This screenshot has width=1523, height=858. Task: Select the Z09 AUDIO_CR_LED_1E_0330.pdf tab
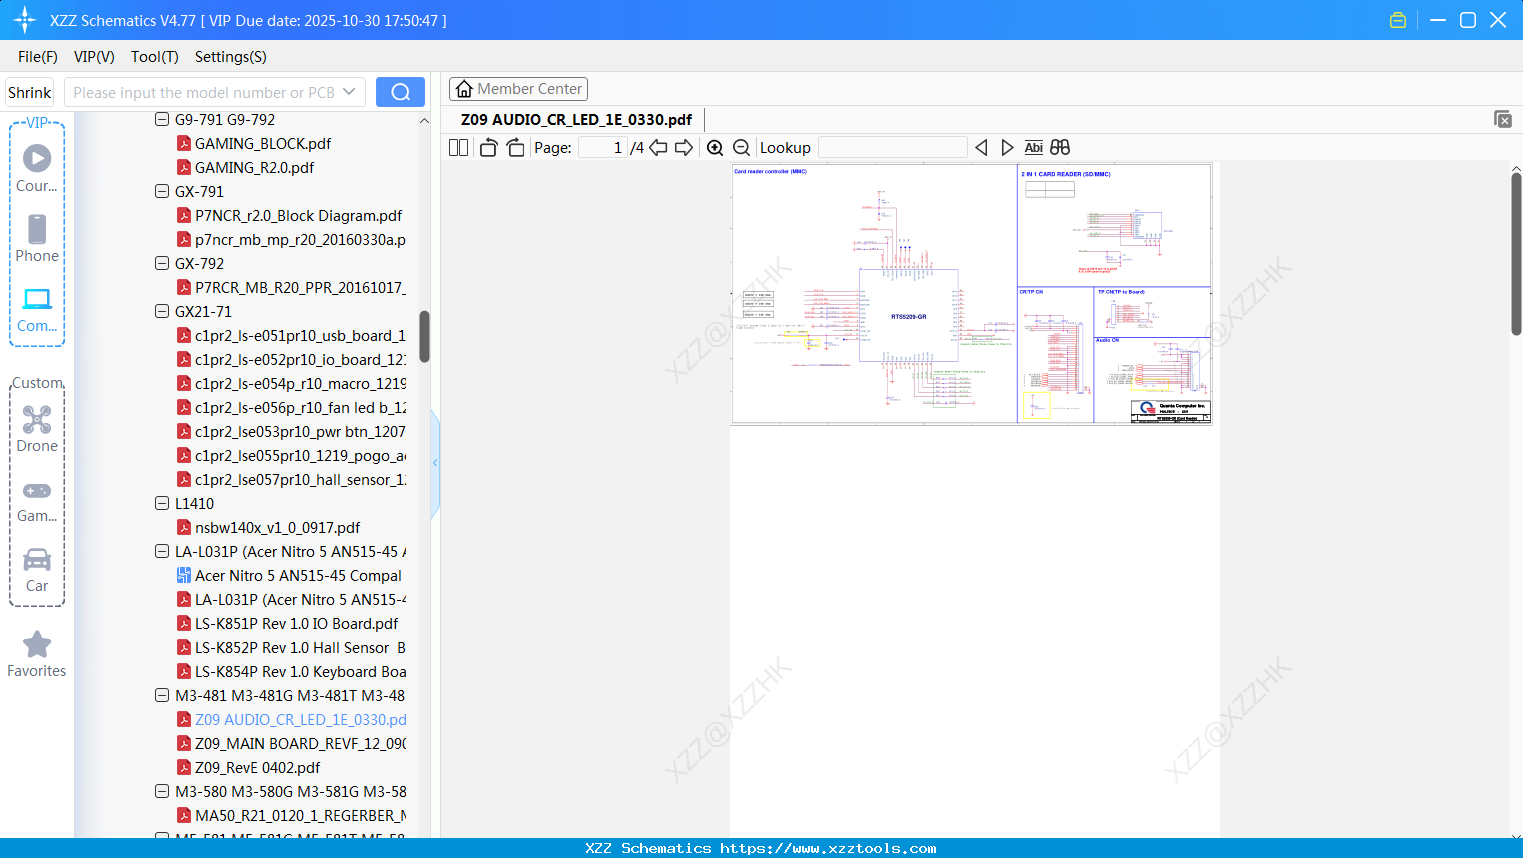click(576, 119)
